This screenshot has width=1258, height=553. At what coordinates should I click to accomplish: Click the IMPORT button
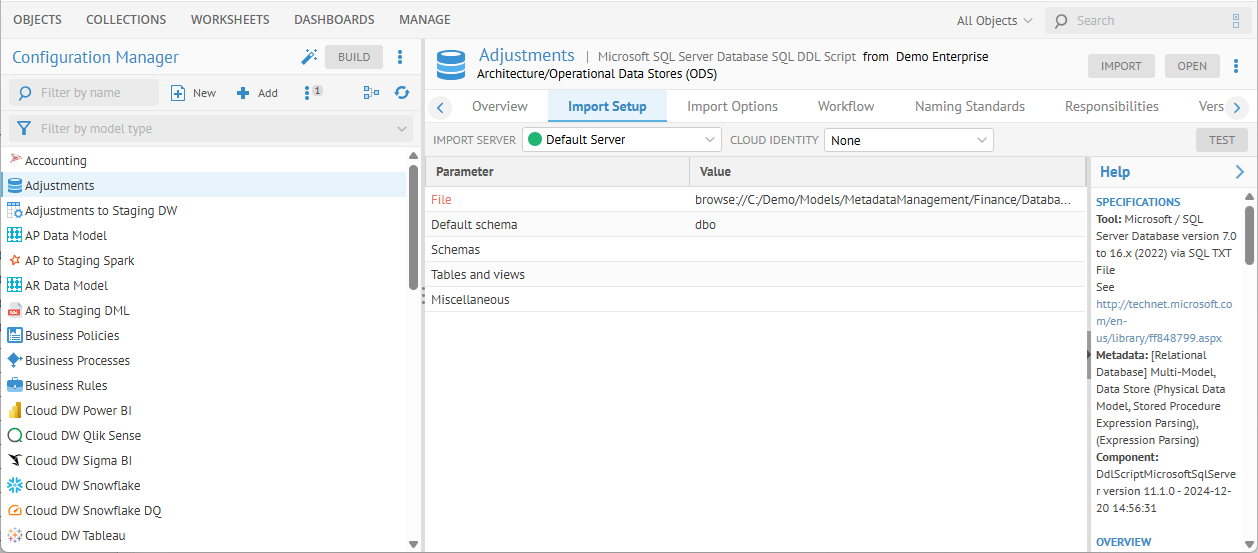(1120, 66)
